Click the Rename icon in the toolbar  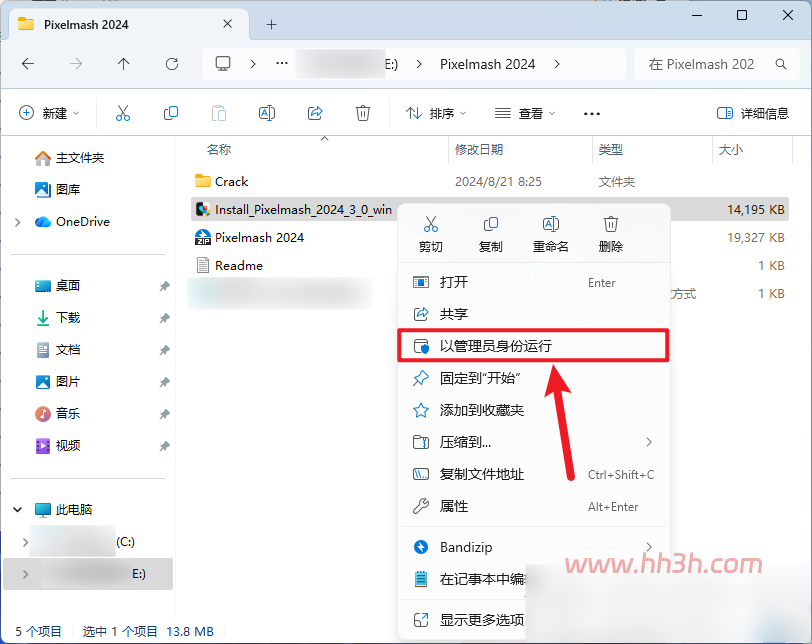click(x=267, y=113)
